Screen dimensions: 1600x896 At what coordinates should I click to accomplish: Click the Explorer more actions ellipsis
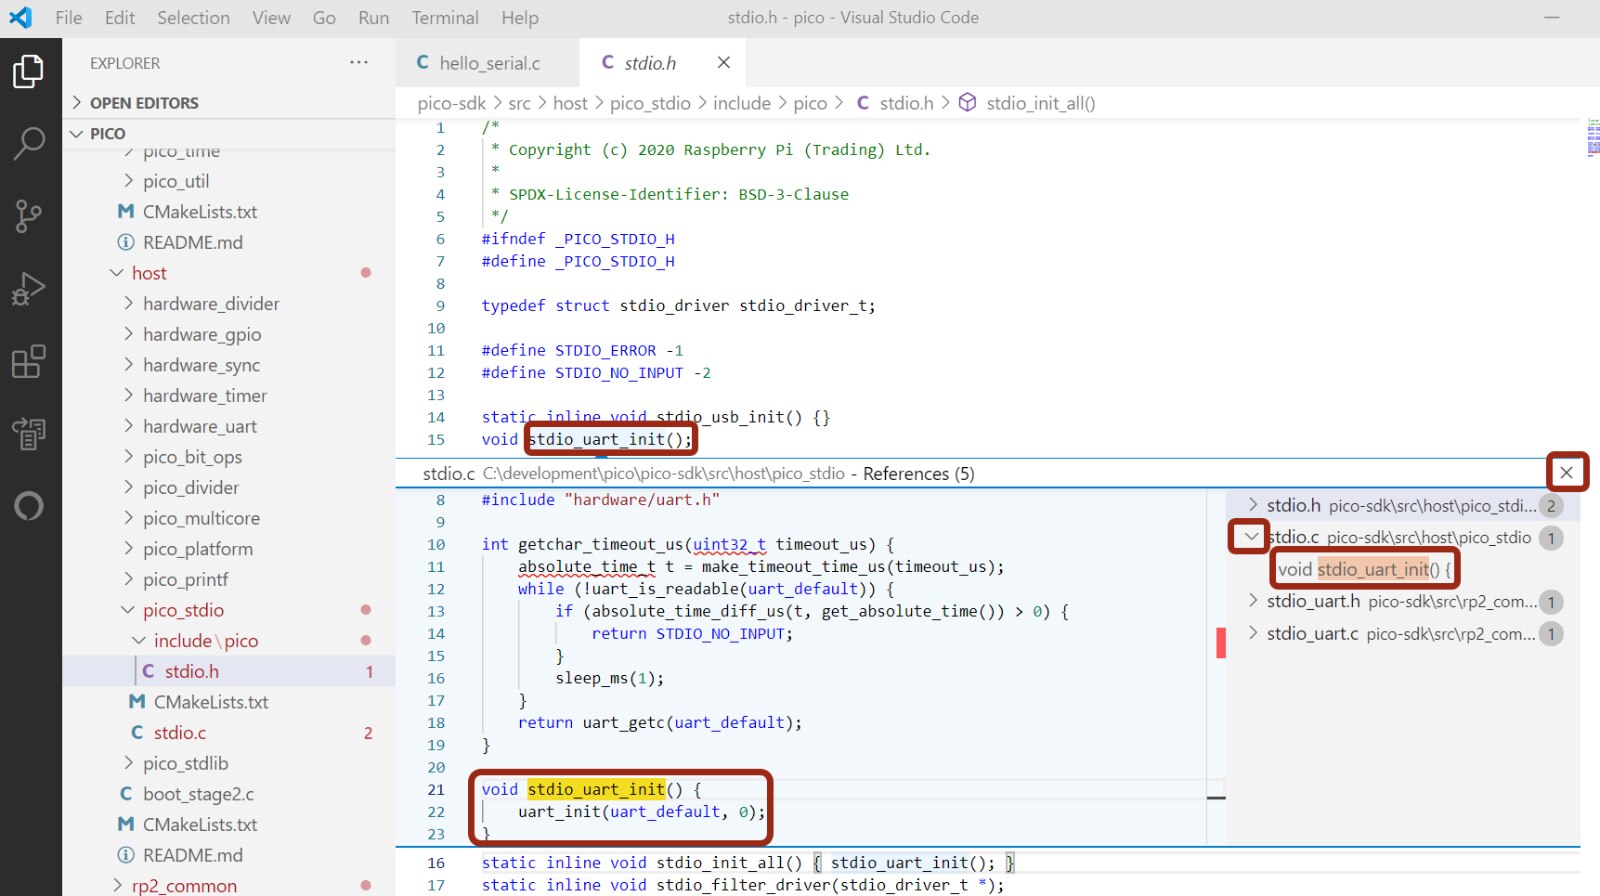(358, 63)
